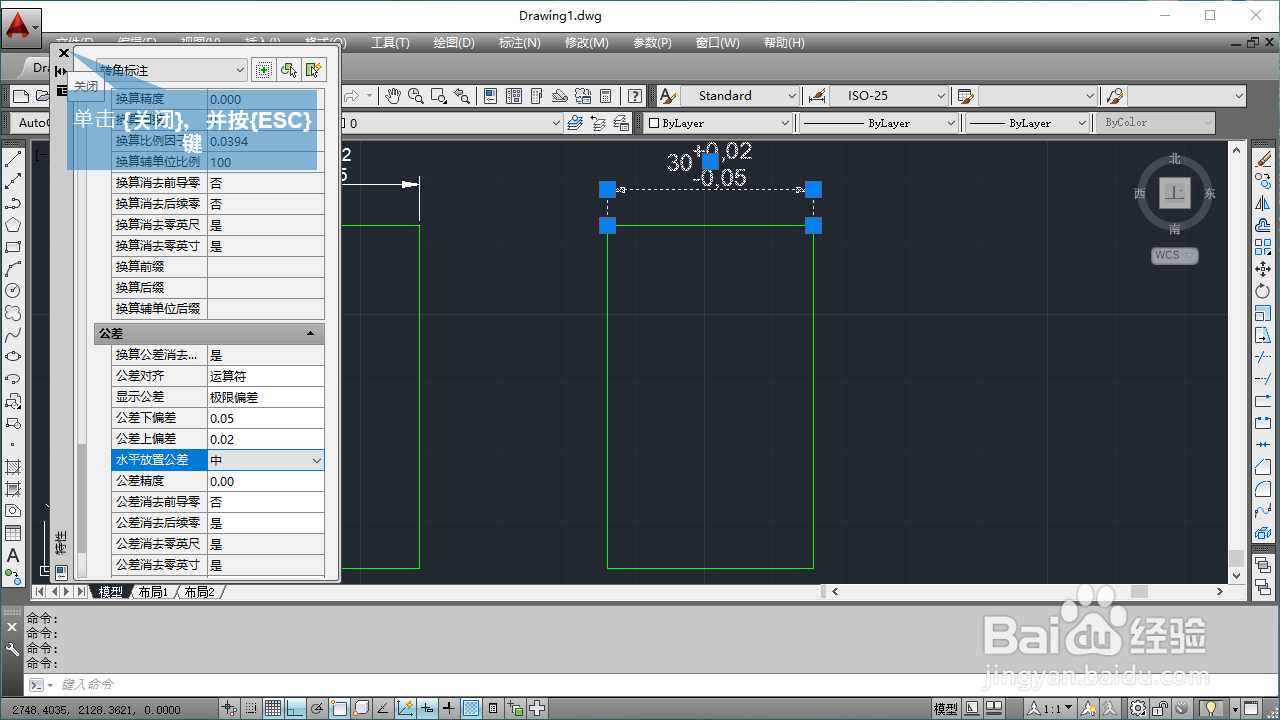Select the Construction Line tool
The height and width of the screenshot is (720, 1280).
(x=13, y=182)
